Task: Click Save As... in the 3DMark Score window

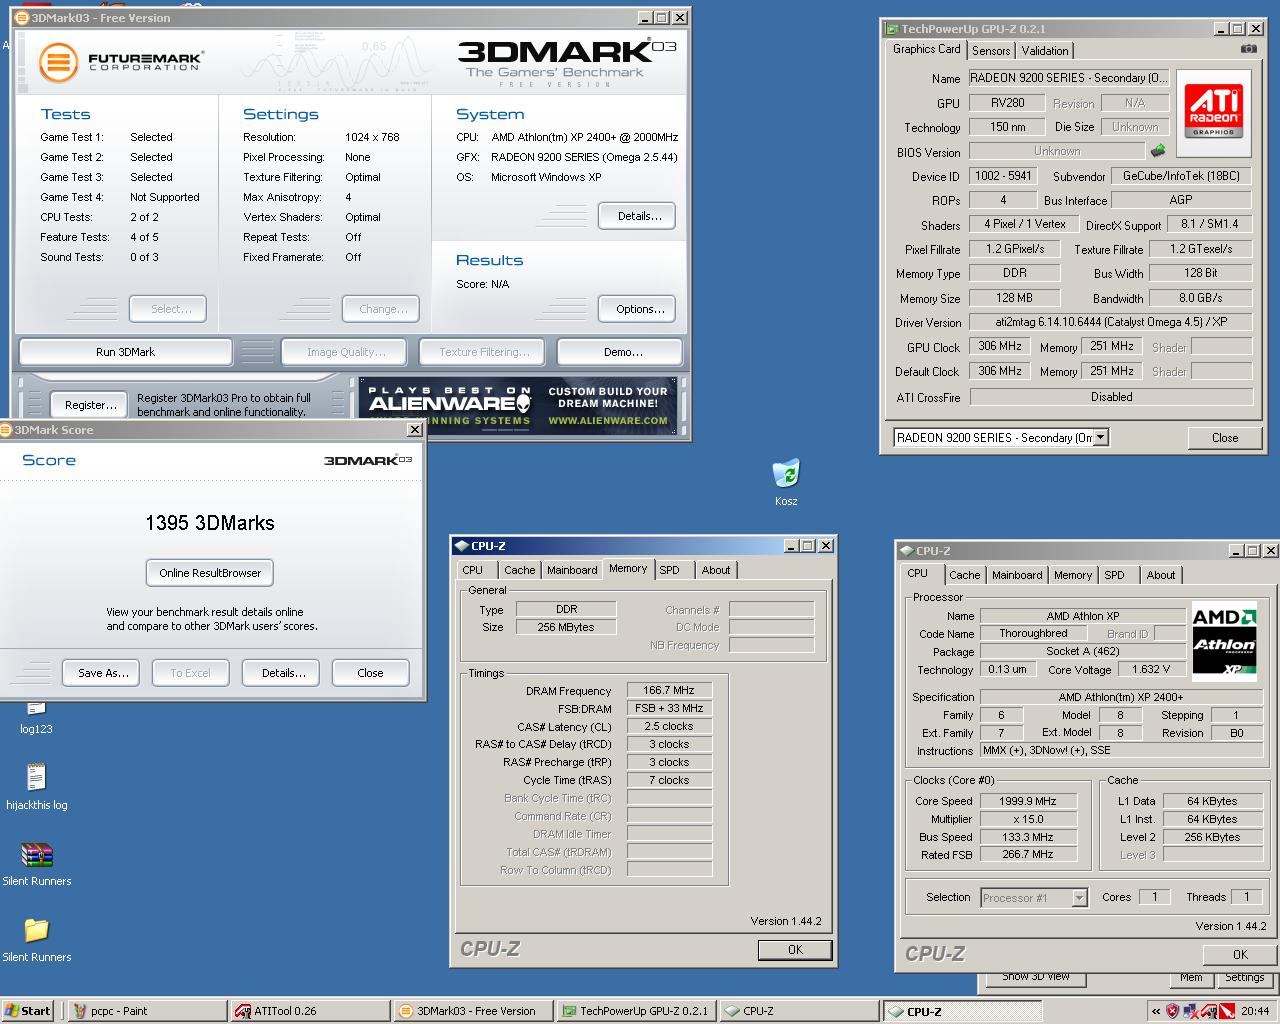Action: (x=102, y=673)
